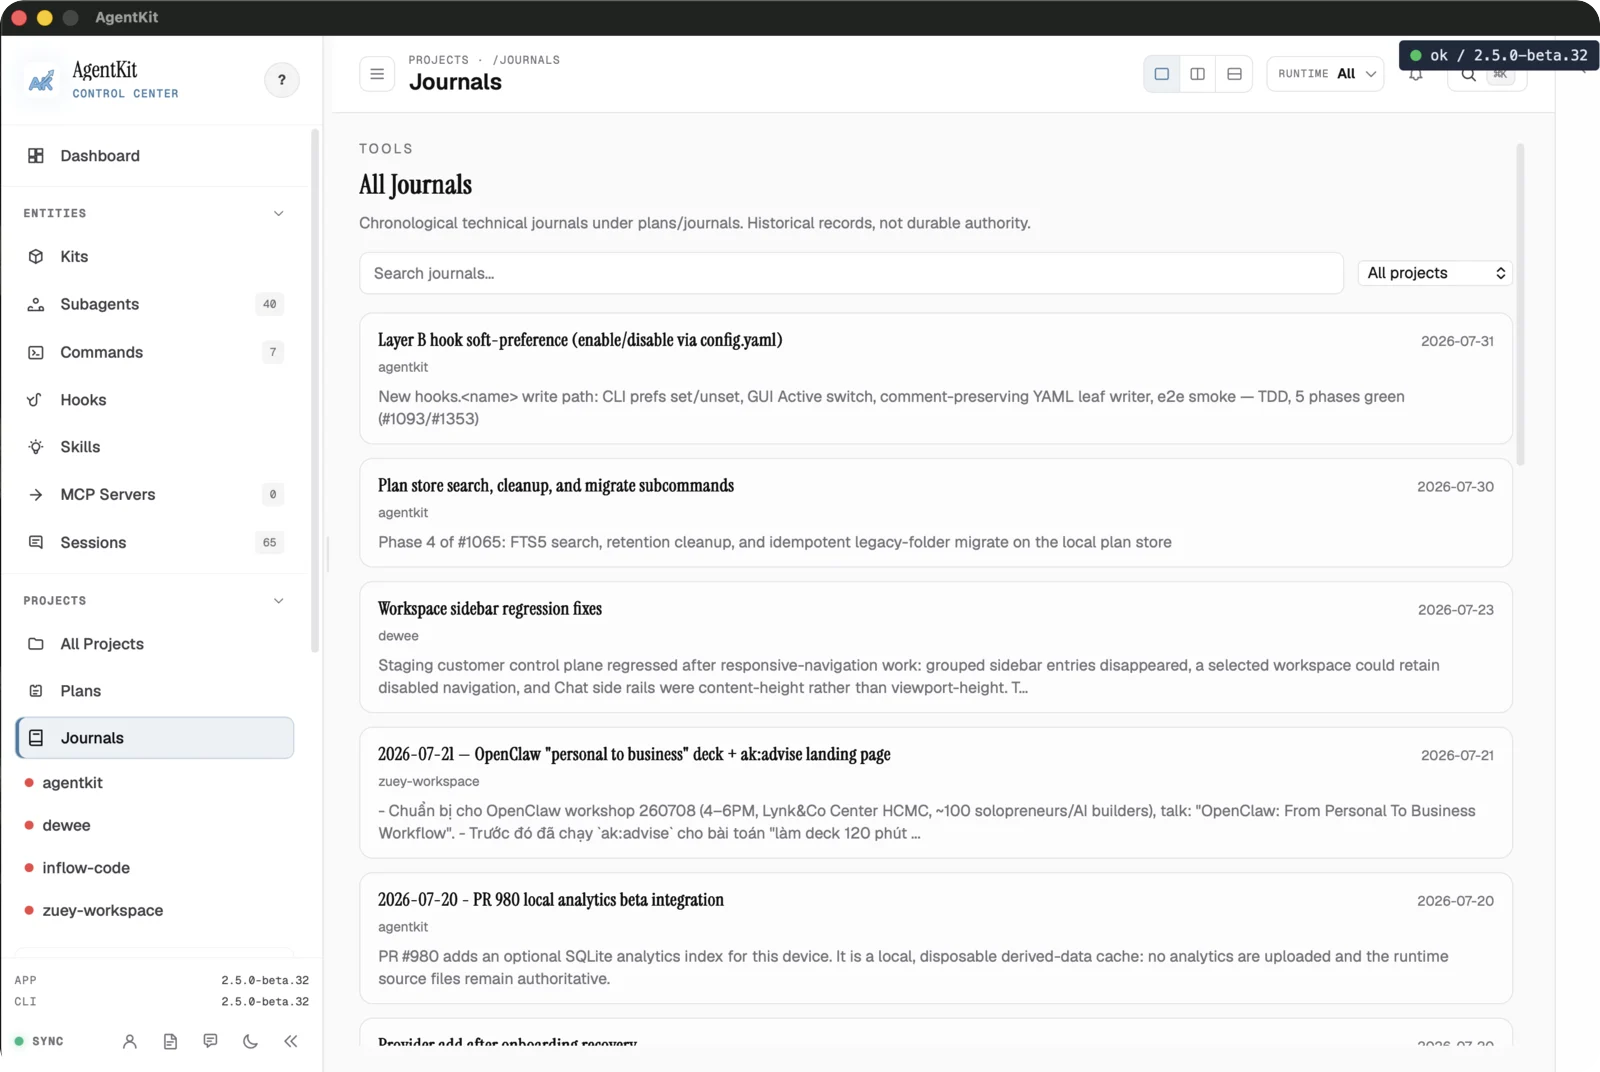Collapse the sidebar with double chevron
Screen dimensions: 1600x1072
[x=291, y=1042]
